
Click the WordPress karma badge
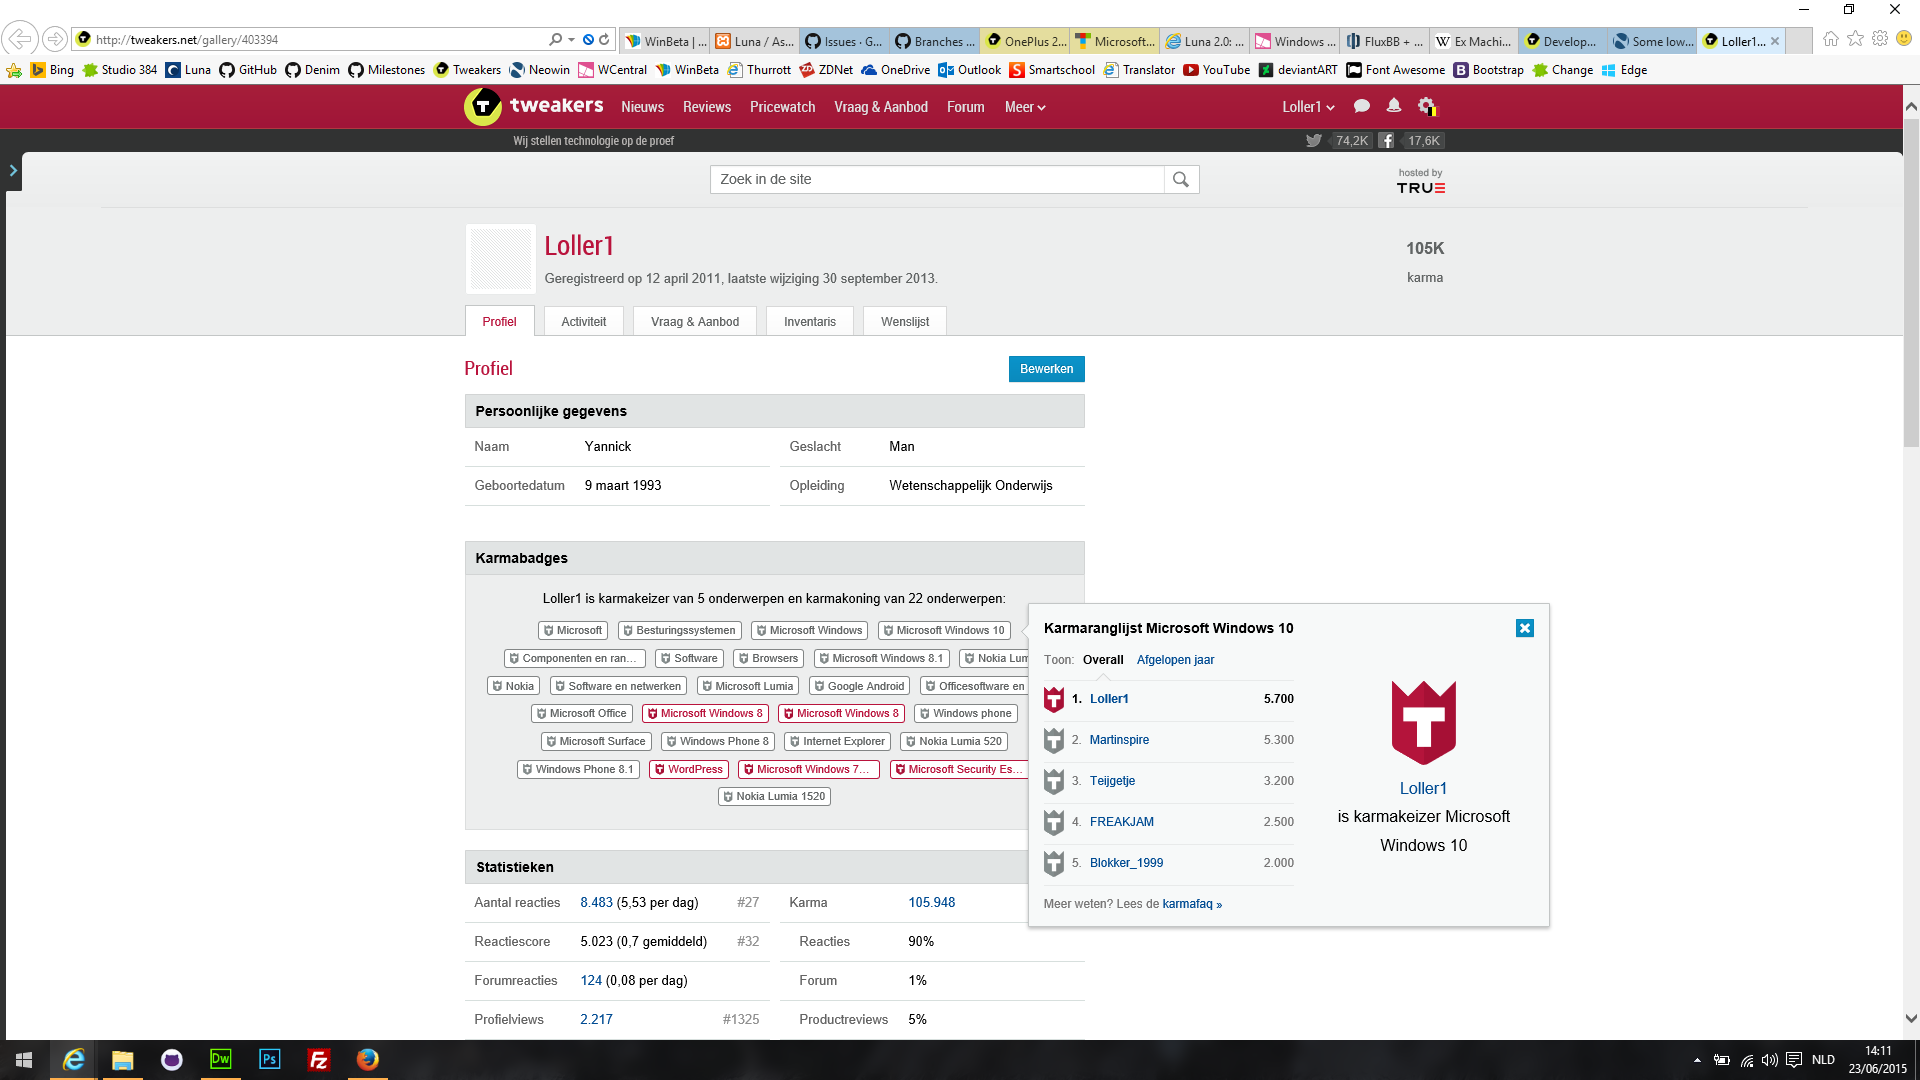pos(689,769)
